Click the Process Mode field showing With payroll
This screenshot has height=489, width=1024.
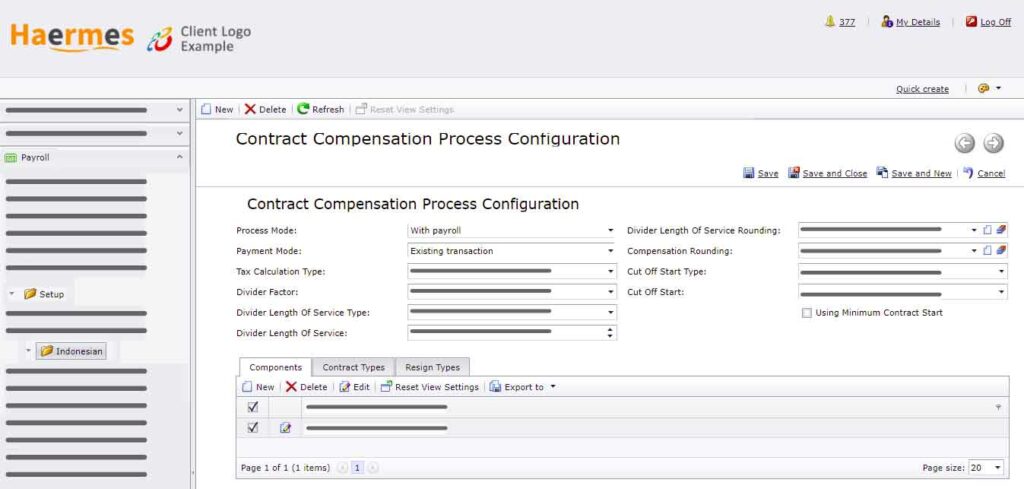click(x=511, y=230)
